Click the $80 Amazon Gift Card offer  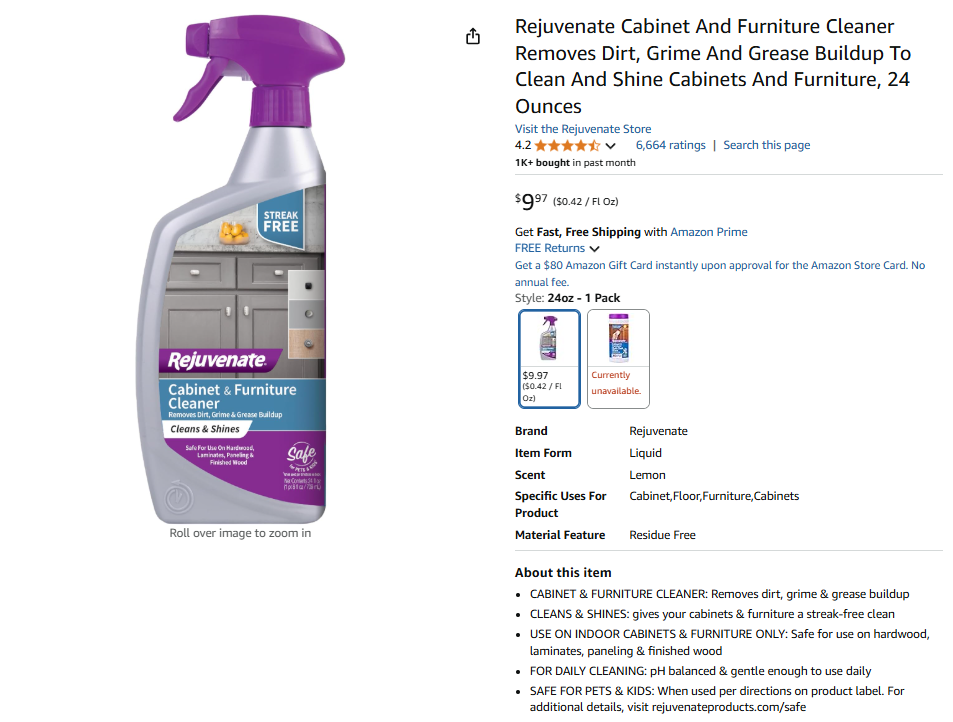[720, 273]
